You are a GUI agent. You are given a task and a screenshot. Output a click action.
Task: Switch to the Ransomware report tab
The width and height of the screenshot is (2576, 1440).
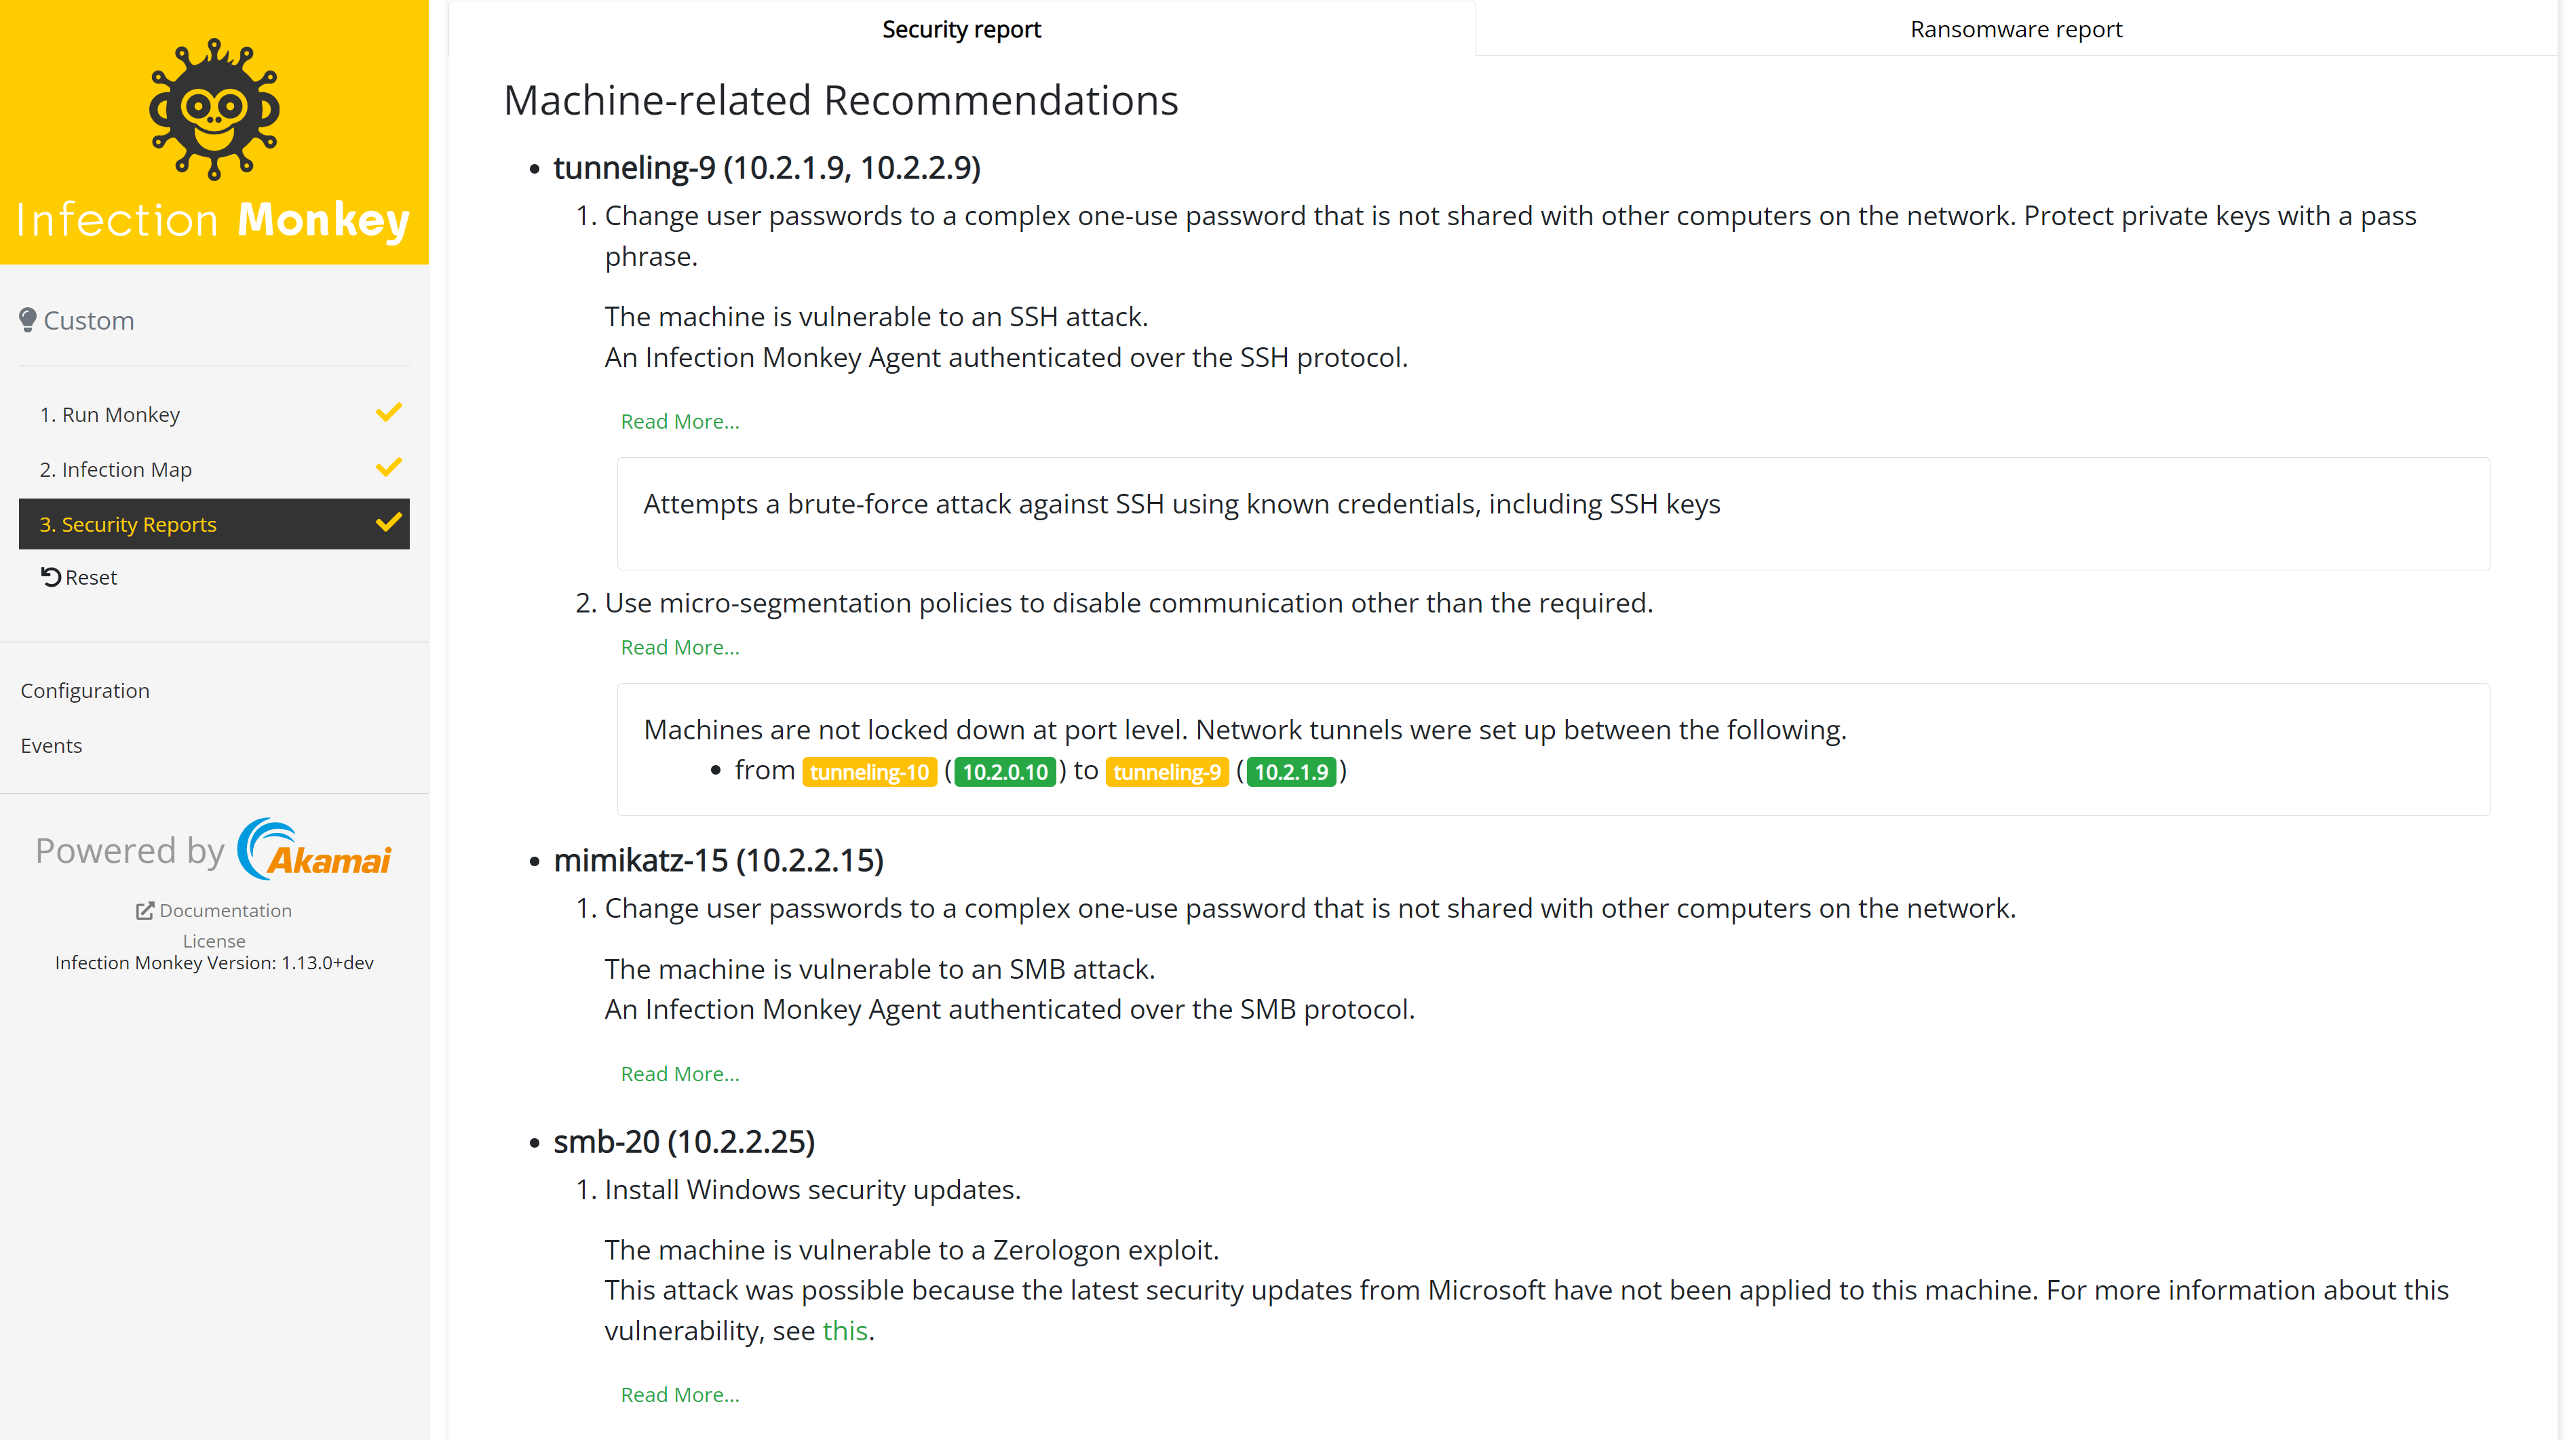[2015, 29]
